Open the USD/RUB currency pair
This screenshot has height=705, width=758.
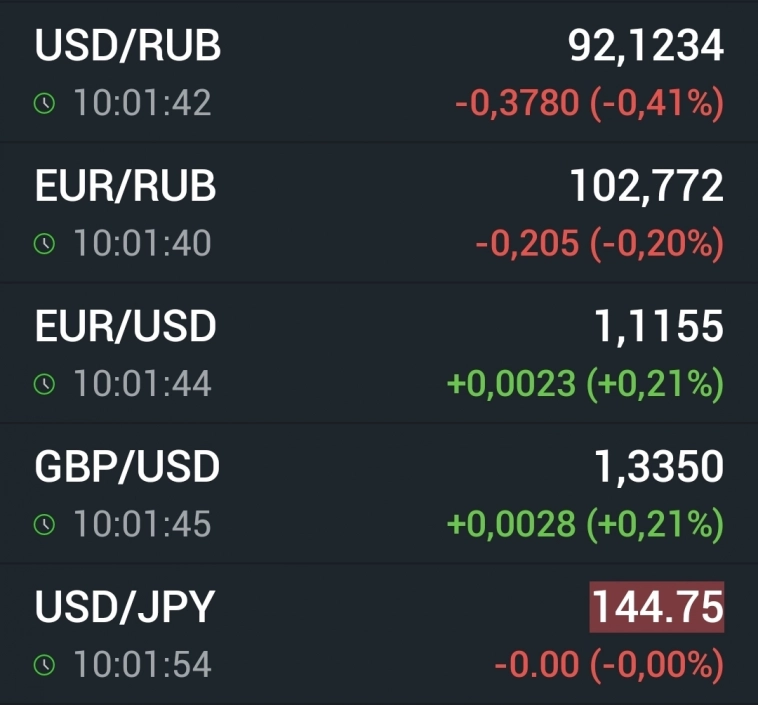[x=128, y=46]
